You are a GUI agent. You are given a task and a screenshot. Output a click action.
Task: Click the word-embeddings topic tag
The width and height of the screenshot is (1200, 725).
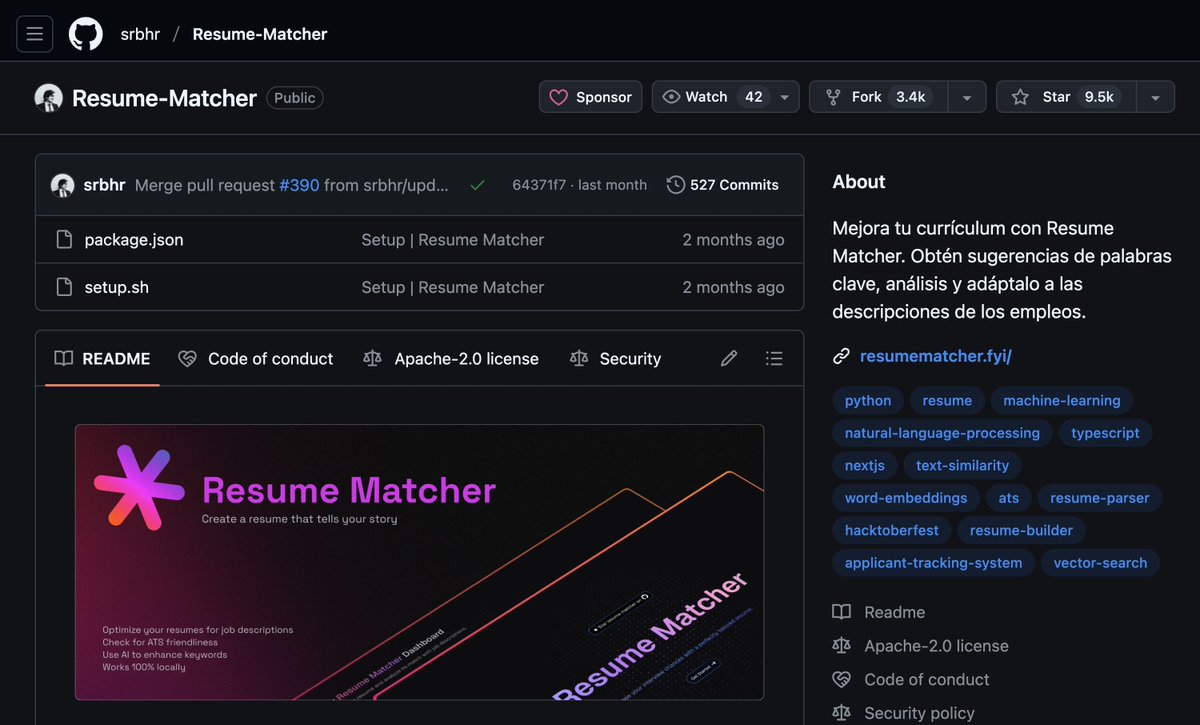pyautogui.click(x=906, y=498)
